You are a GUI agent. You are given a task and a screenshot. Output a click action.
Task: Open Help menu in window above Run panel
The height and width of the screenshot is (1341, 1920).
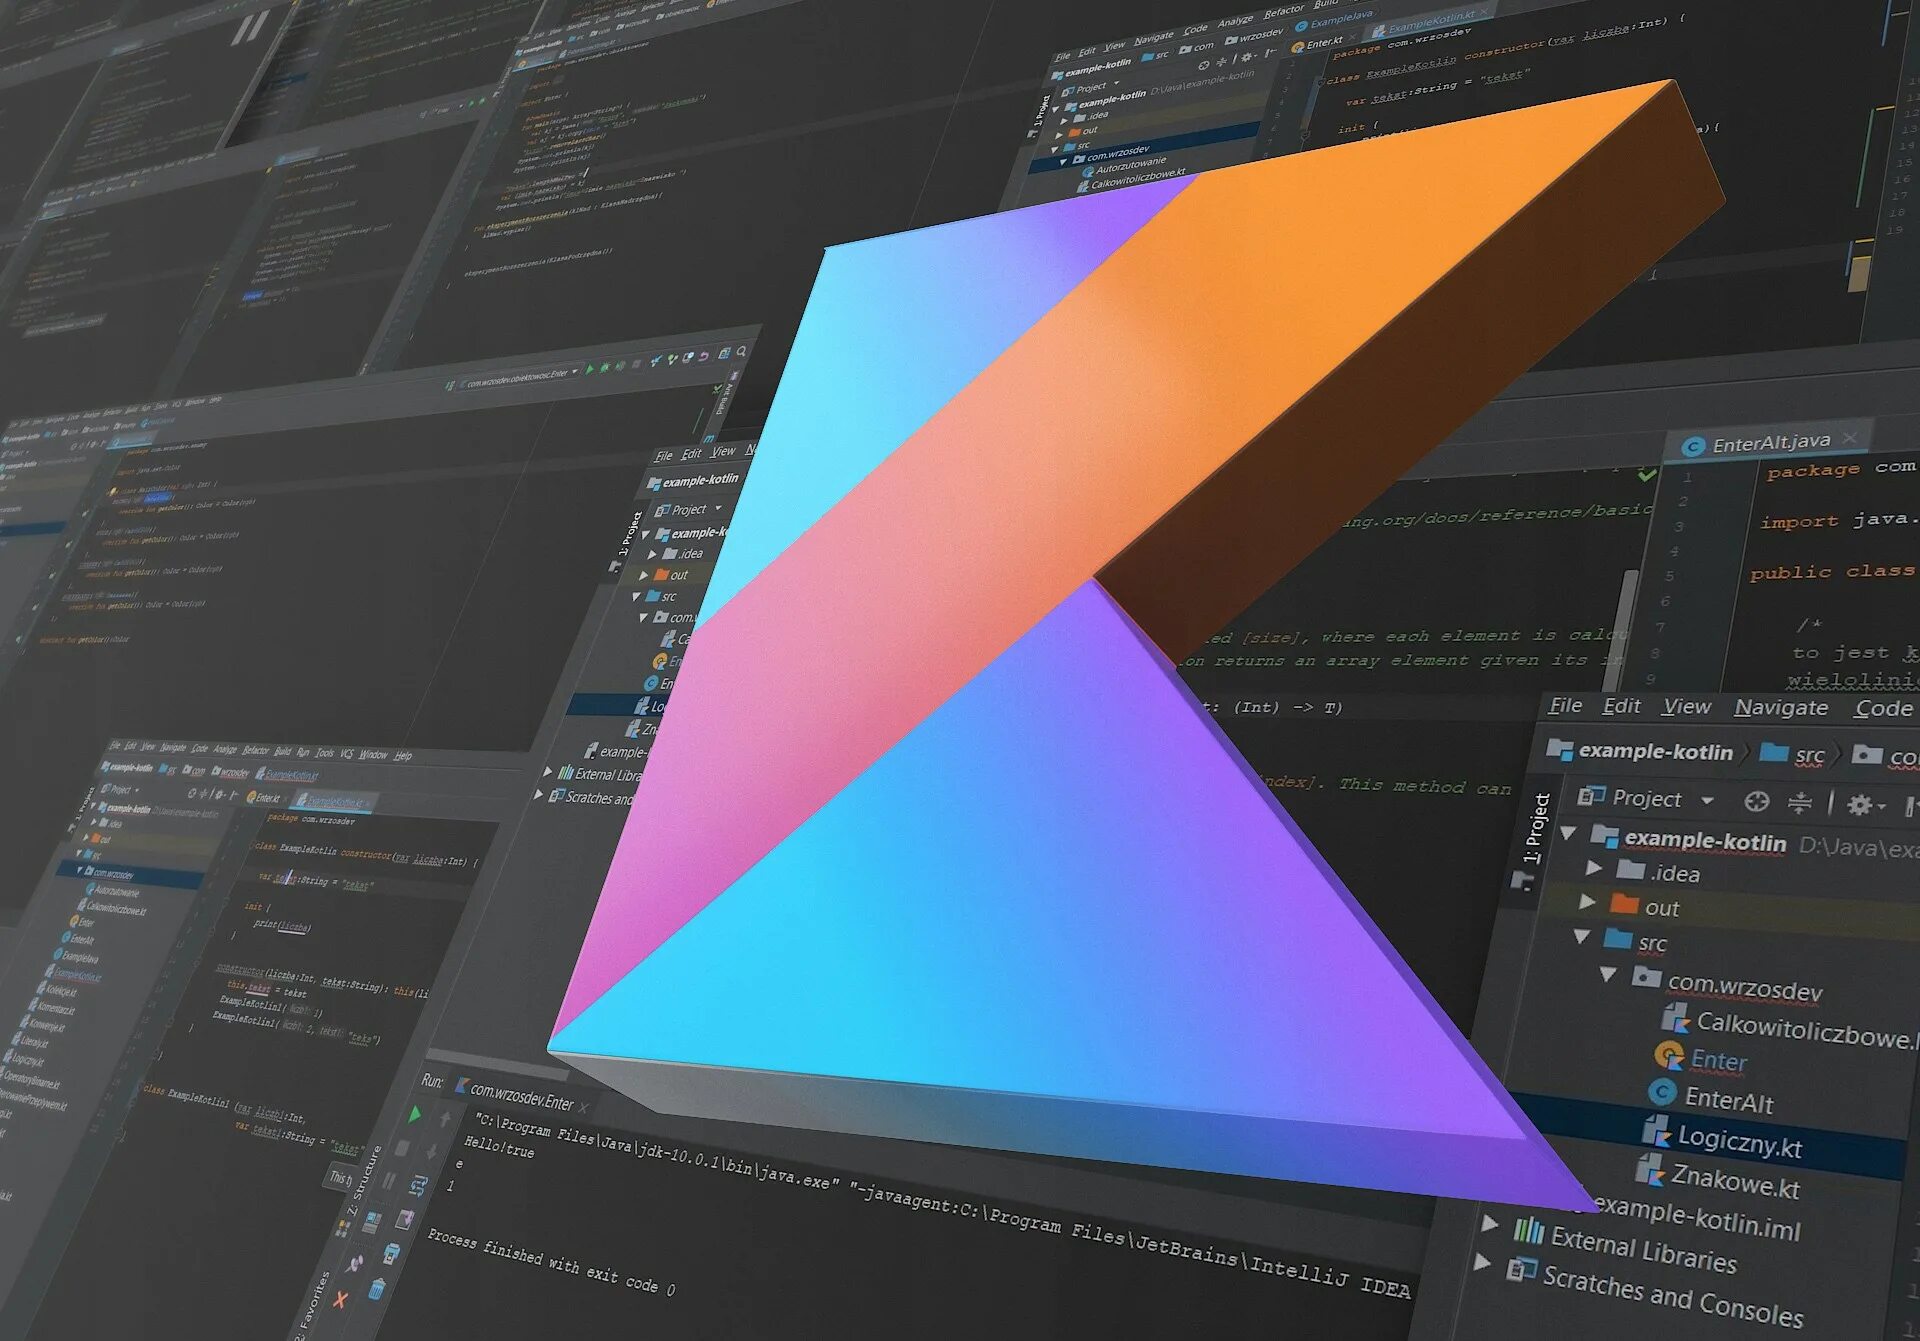coord(403,756)
